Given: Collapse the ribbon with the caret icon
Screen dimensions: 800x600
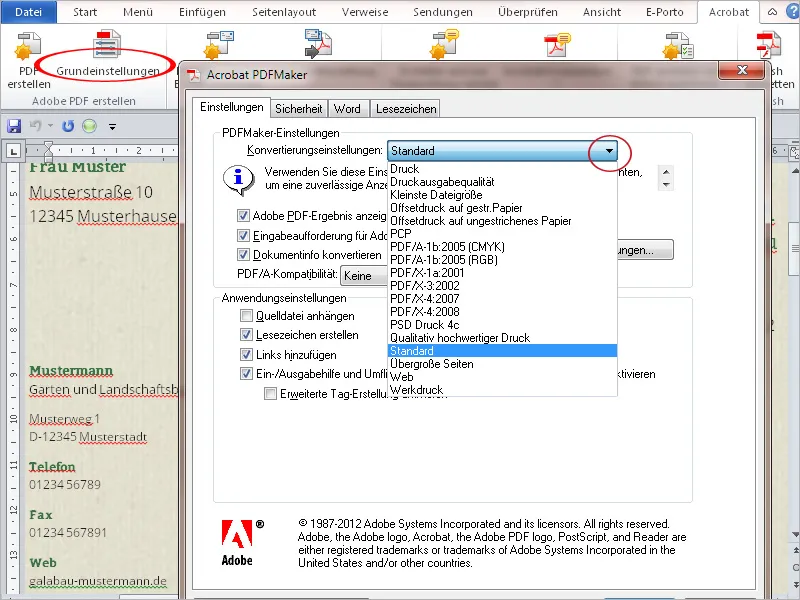Looking at the screenshot, I should point(772,12).
